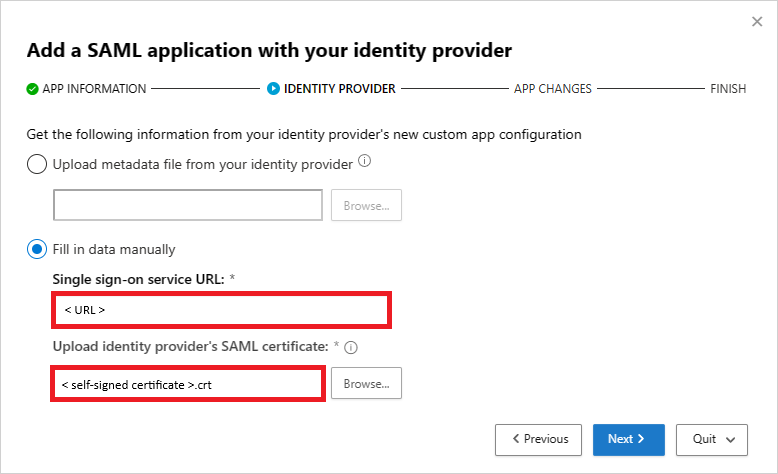Browse for the SAML certificate file

point(366,384)
